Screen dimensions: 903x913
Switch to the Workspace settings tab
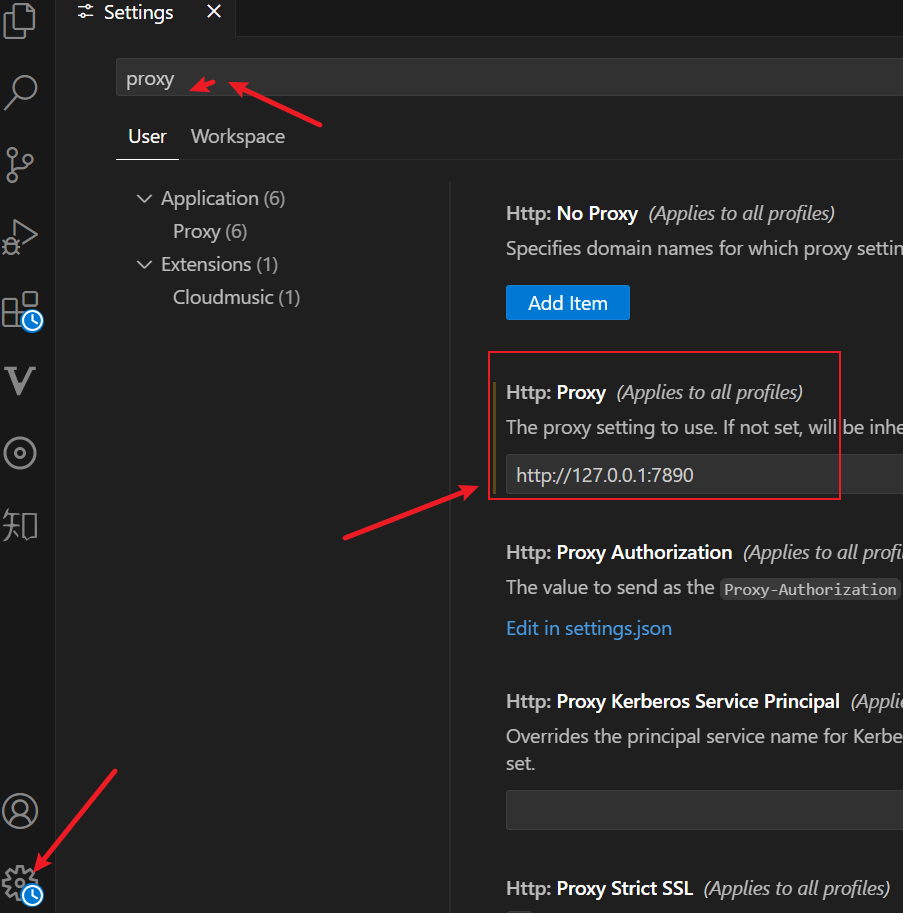point(238,137)
